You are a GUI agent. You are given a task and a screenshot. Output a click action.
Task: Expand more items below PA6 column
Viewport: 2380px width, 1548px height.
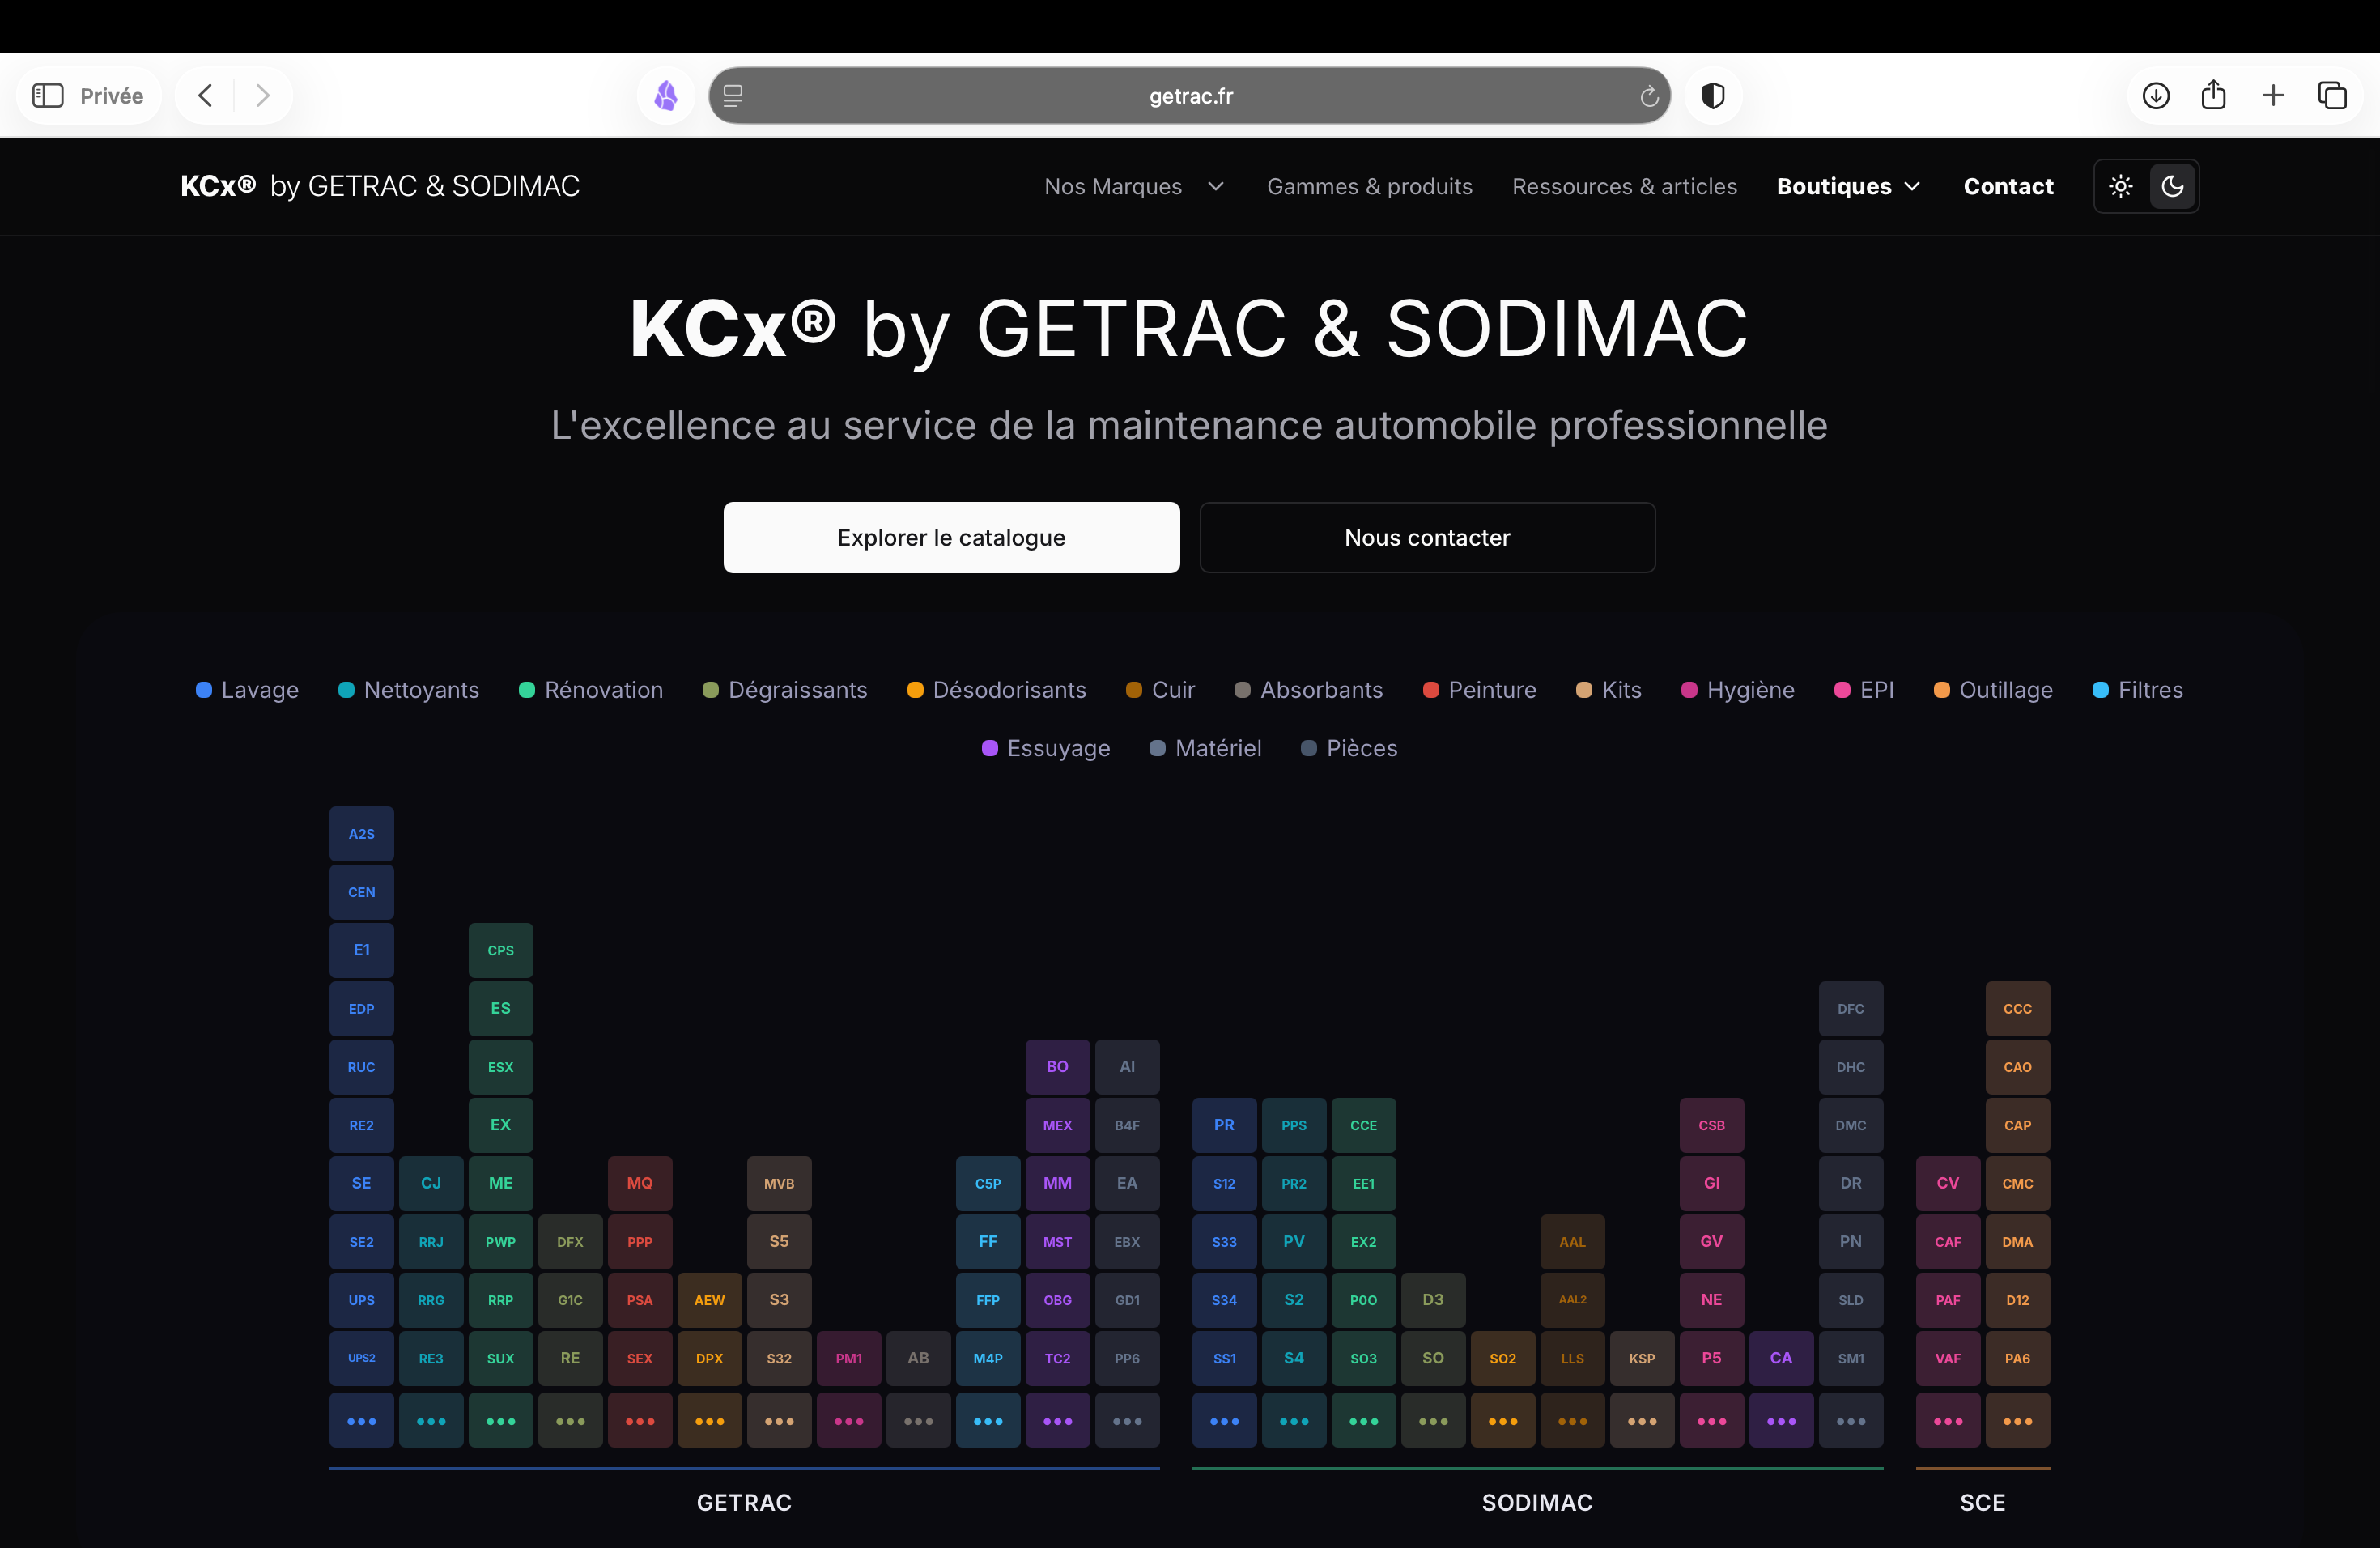[2017, 1421]
